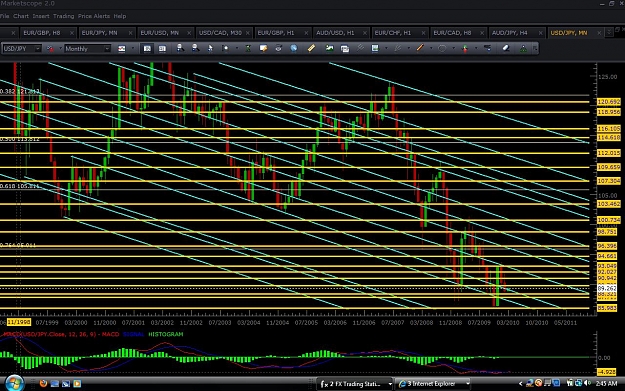Click the zoom in magnifier icon
The image size is (625, 391).
(x=180, y=48)
